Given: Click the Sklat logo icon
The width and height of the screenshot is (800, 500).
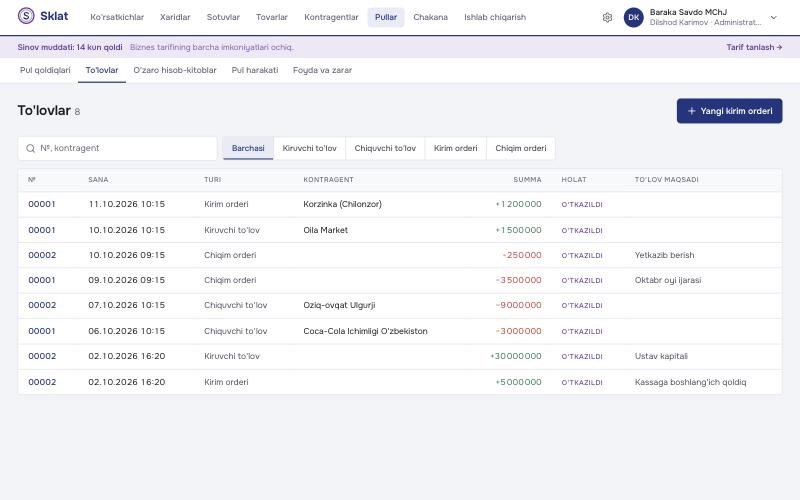Looking at the screenshot, I should click(26, 16).
